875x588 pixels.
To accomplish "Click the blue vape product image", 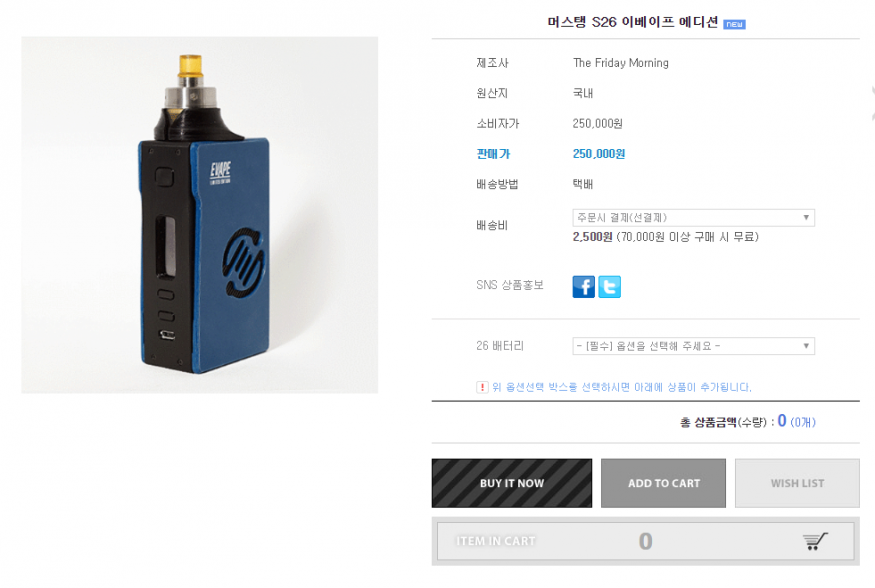I will pos(200,215).
